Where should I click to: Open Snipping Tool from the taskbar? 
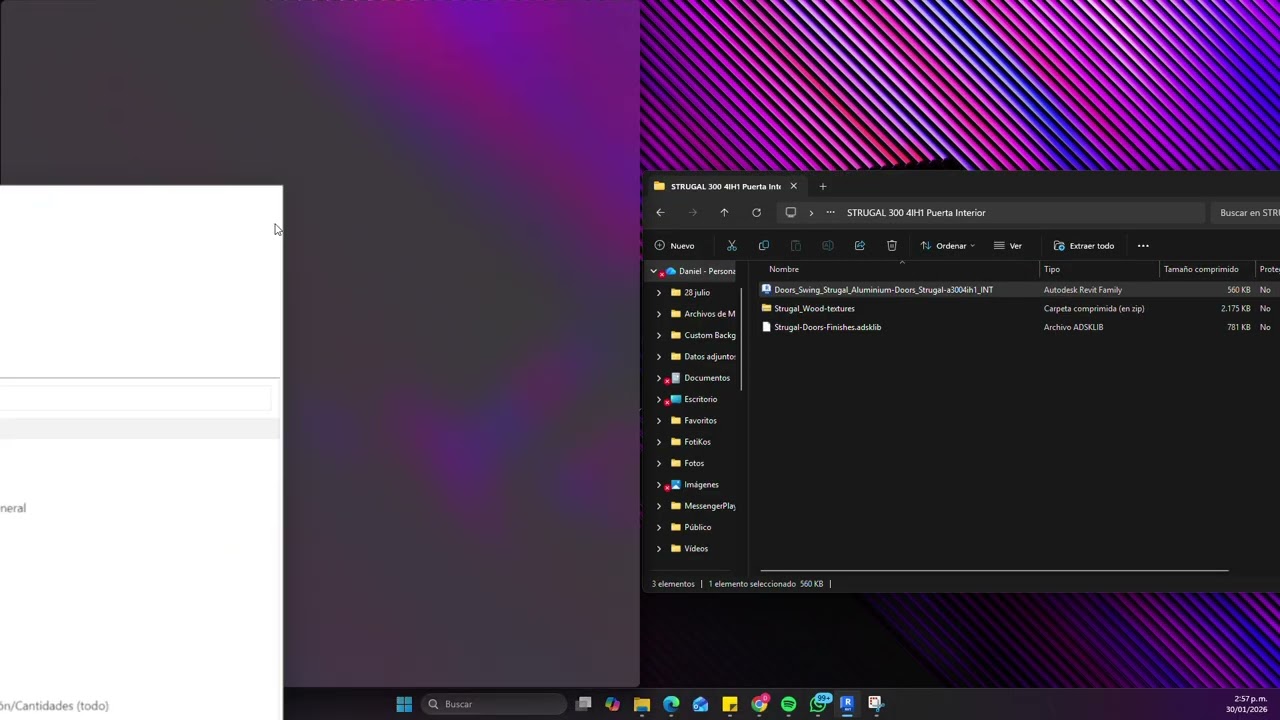tap(876, 704)
